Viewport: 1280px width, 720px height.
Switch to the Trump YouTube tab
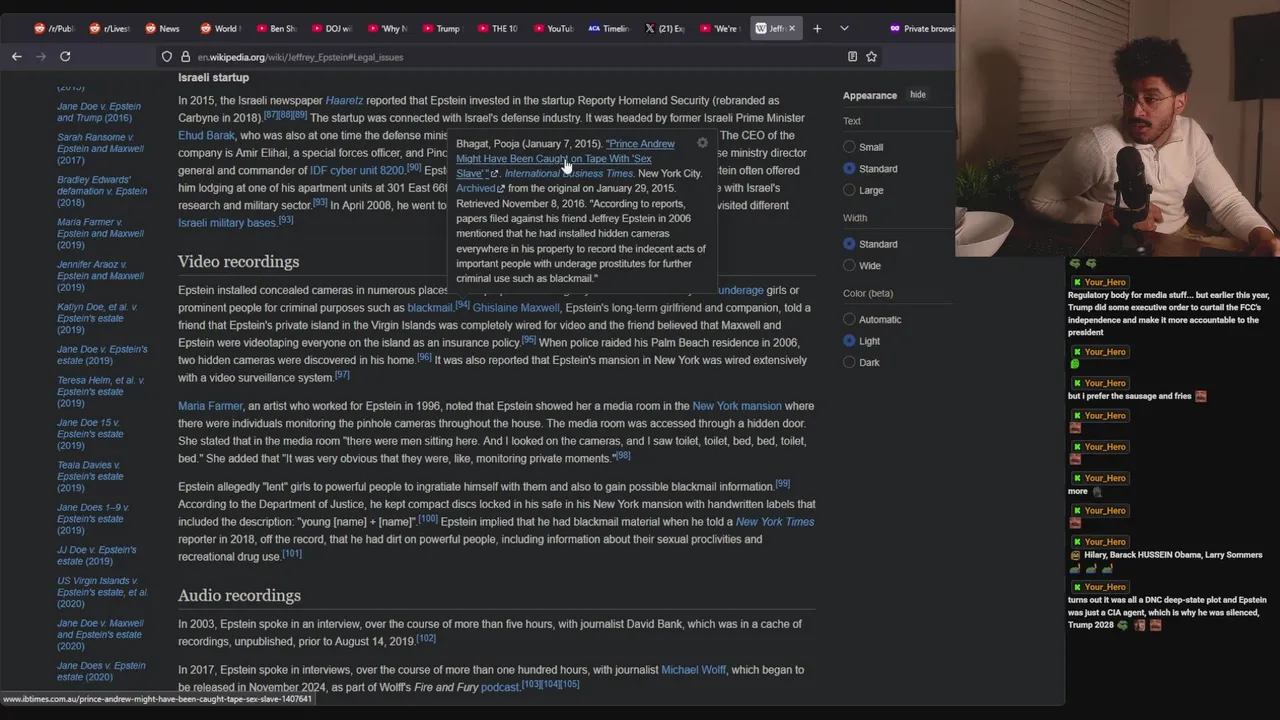tap(441, 28)
